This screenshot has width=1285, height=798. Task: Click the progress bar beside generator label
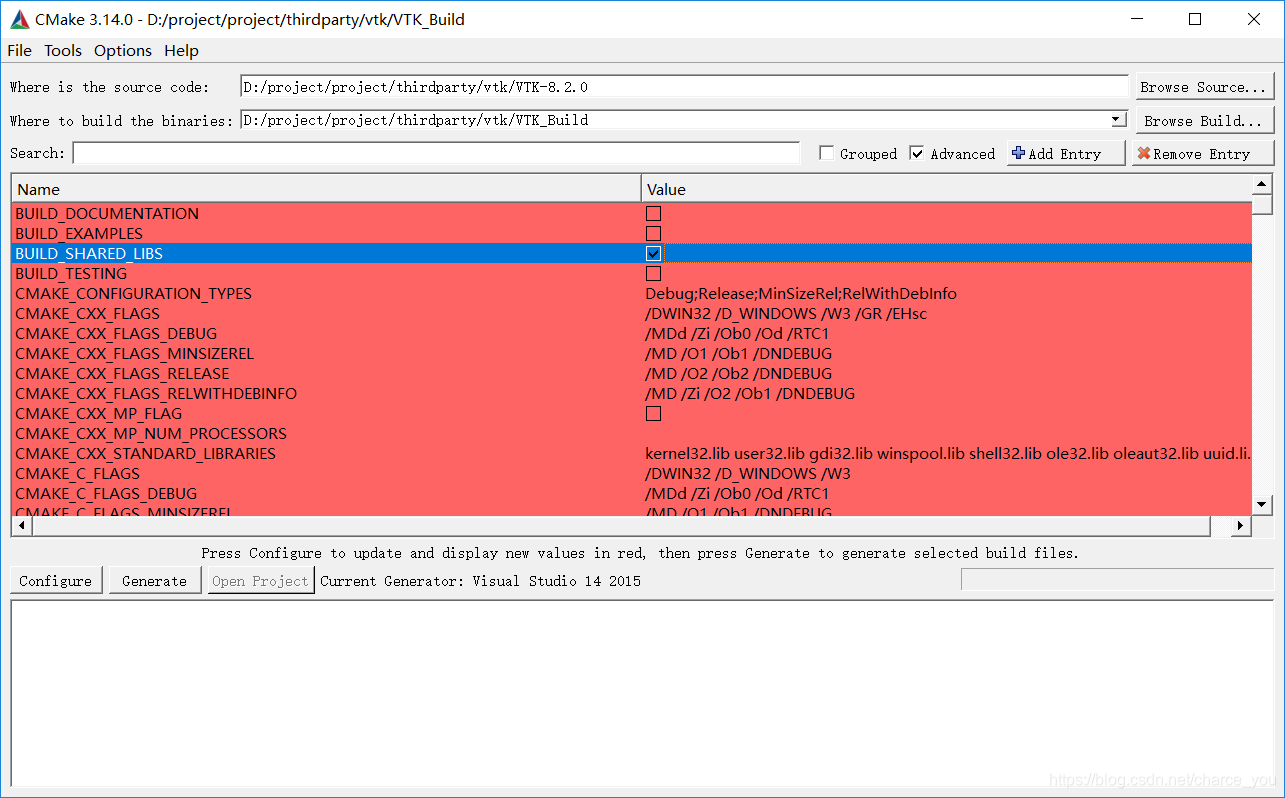point(1118,579)
